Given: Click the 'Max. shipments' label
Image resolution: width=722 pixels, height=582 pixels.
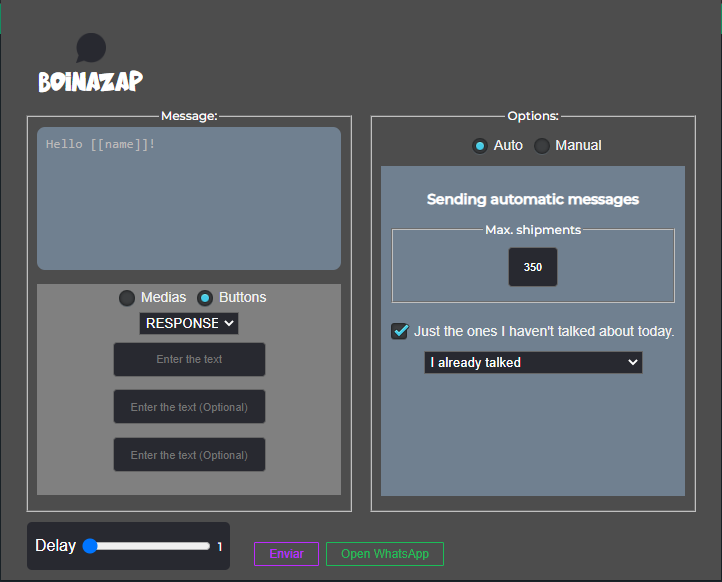Looking at the screenshot, I should point(533,230).
